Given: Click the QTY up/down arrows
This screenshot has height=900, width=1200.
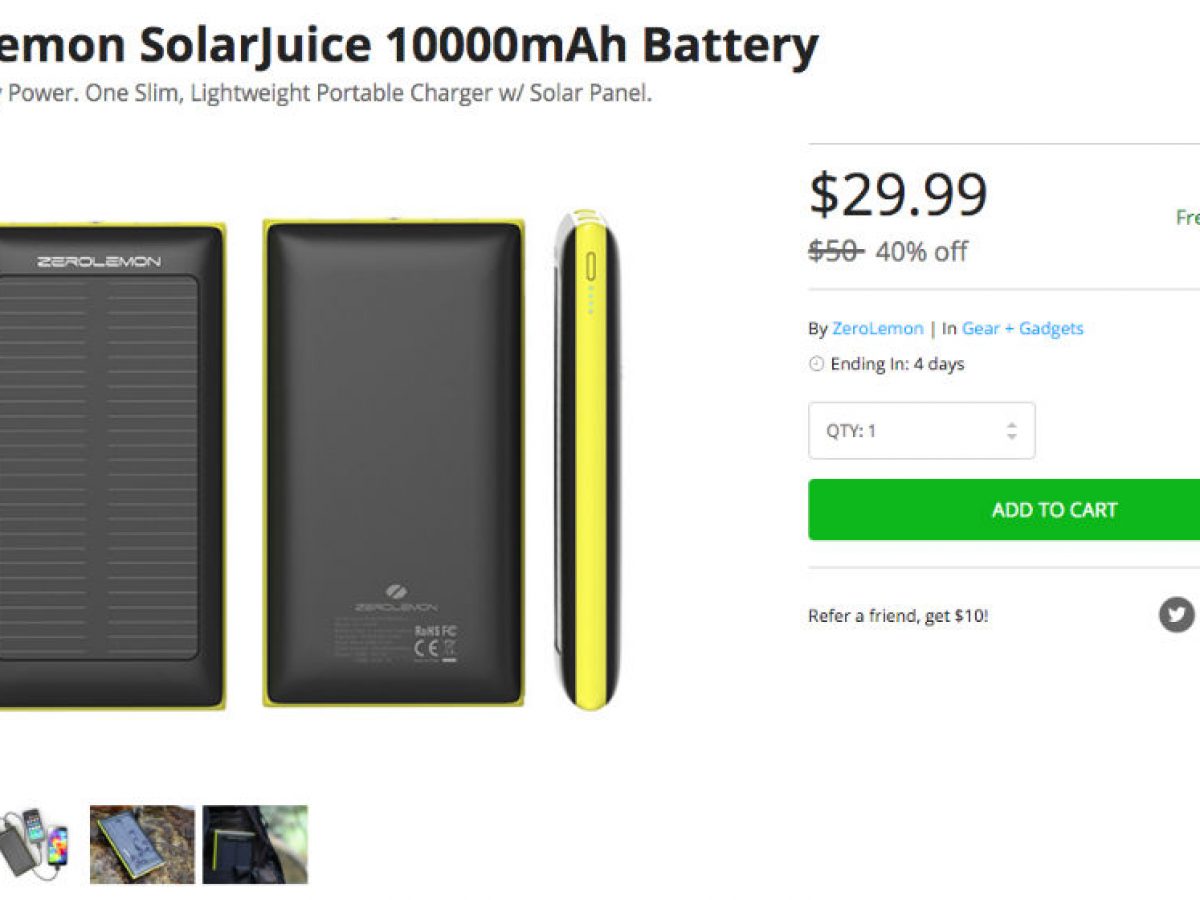Looking at the screenshot, I should pyautogui.click(x=1011, y=431).
